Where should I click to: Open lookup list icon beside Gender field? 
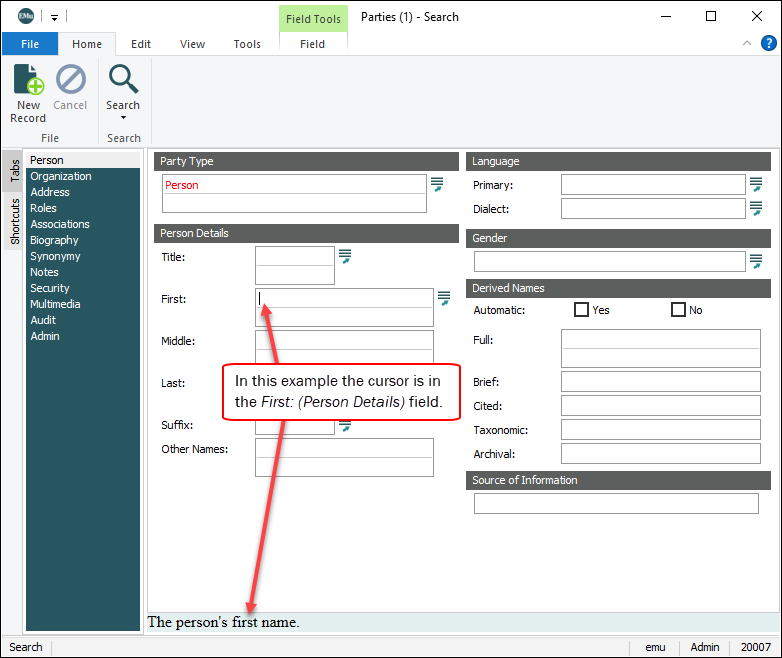(x=756, y=261)
